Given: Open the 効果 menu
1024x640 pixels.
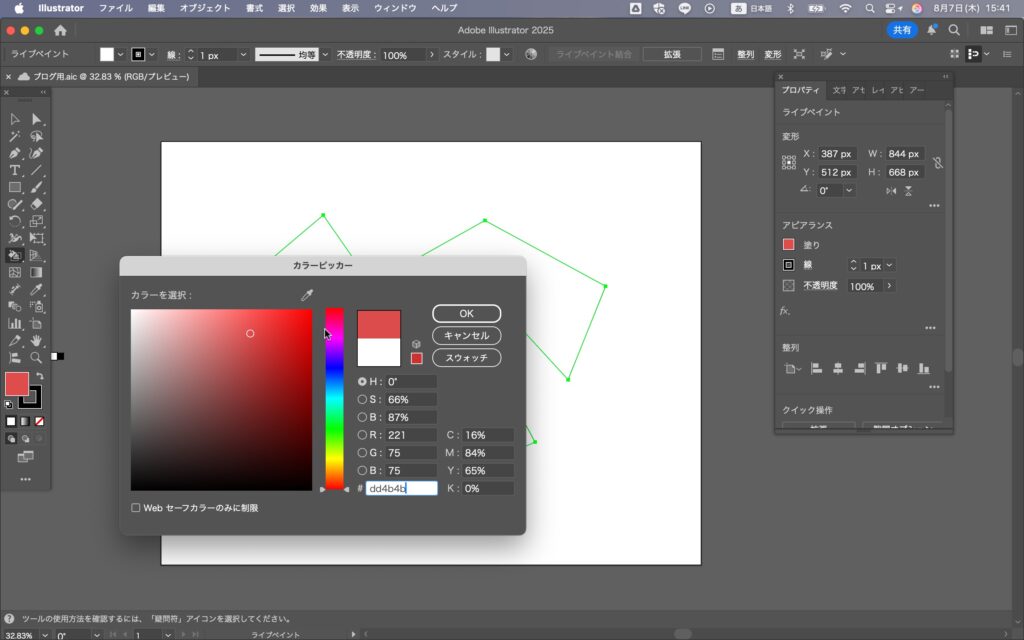Looking at the screenshot, I should (318, 8).
